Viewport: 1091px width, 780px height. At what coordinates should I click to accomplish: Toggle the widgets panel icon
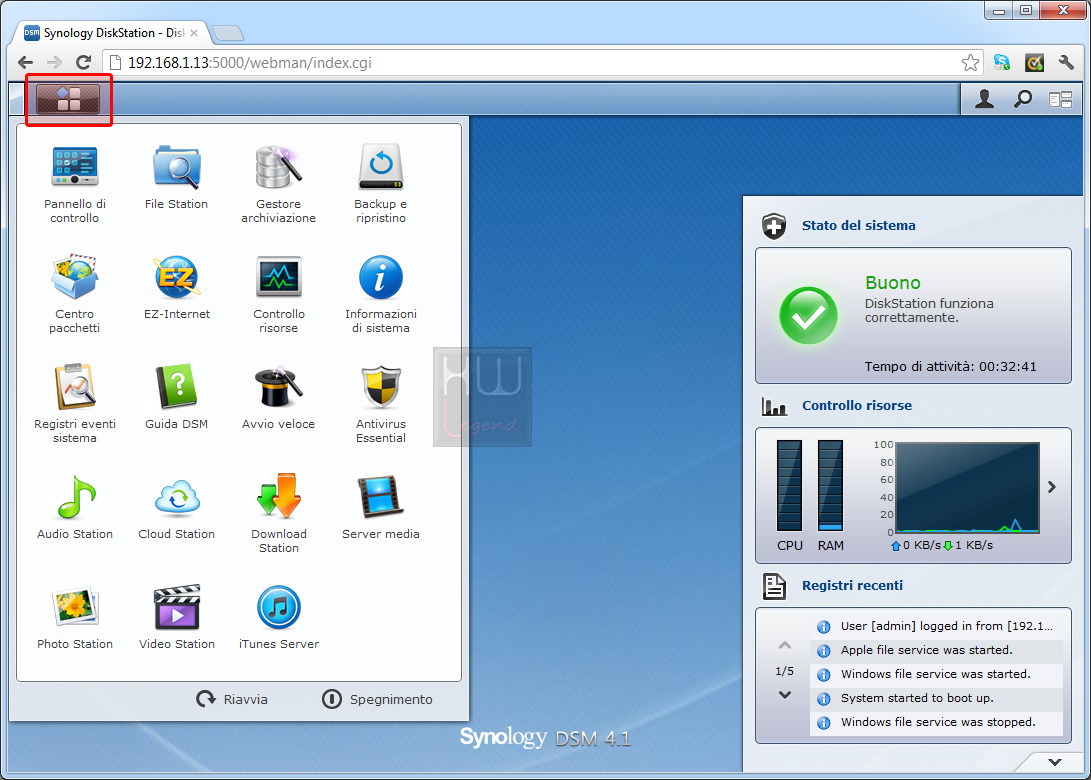1060,100
